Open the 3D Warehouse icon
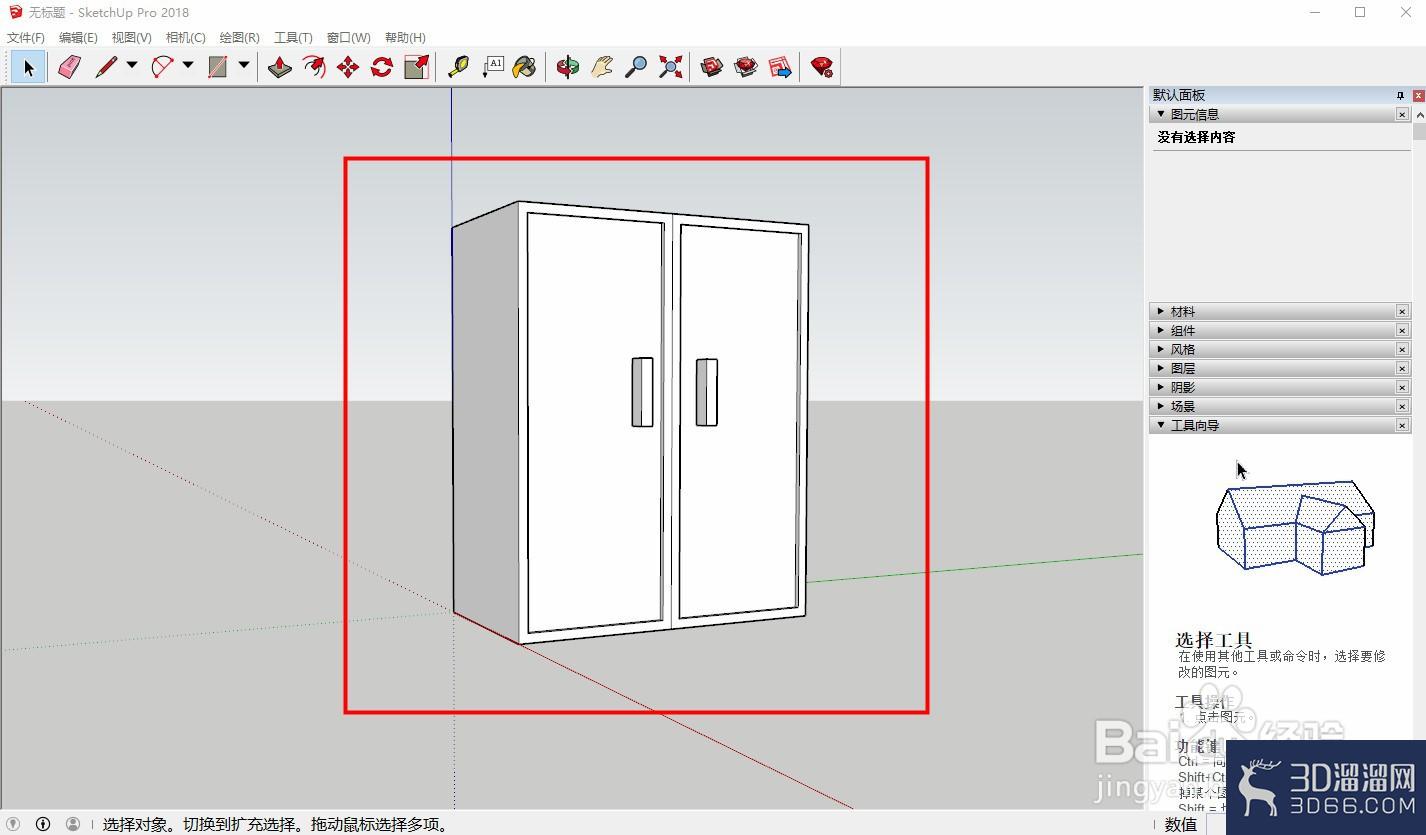 tap(712, 67)
